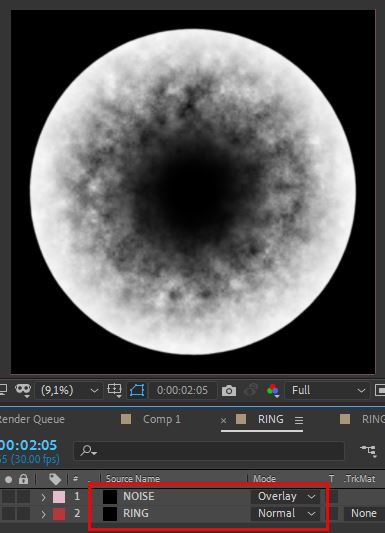Click the Label column tag icon
The width and height of the screenshot is (385, 533).
click(x=55, y=479)
